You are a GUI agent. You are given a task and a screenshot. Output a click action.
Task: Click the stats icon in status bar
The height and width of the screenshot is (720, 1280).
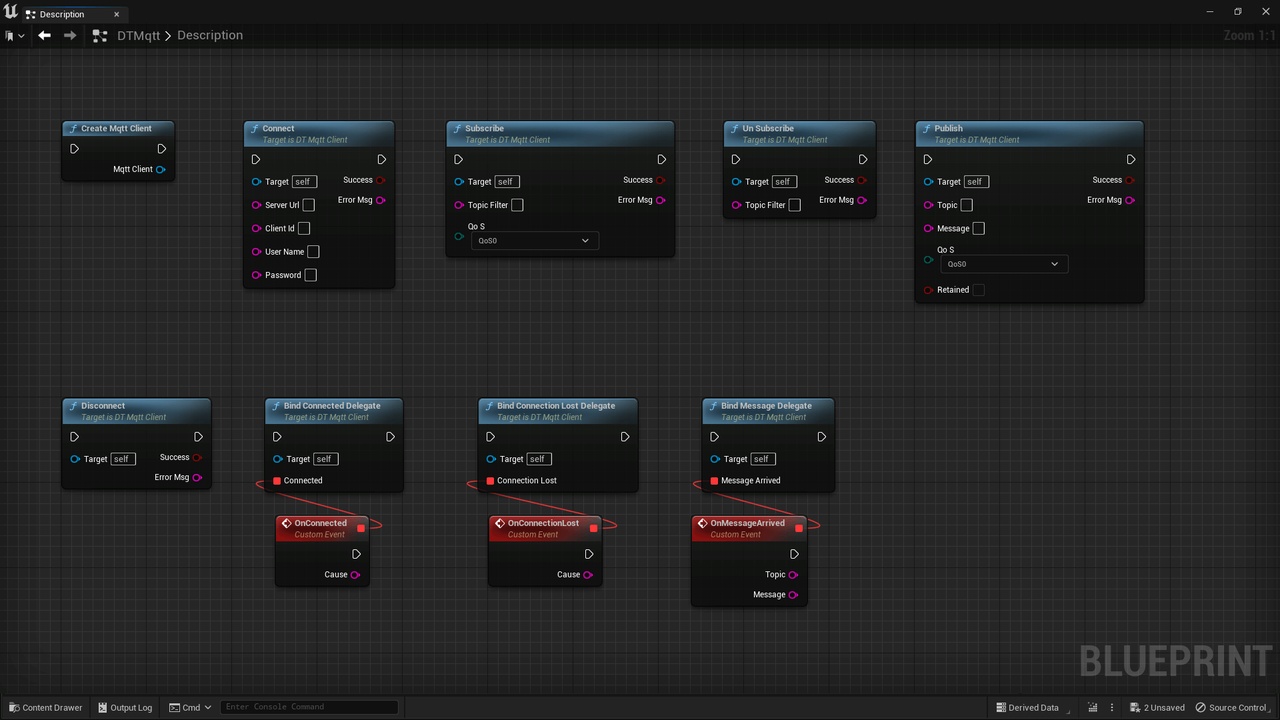click(1092, 707)
